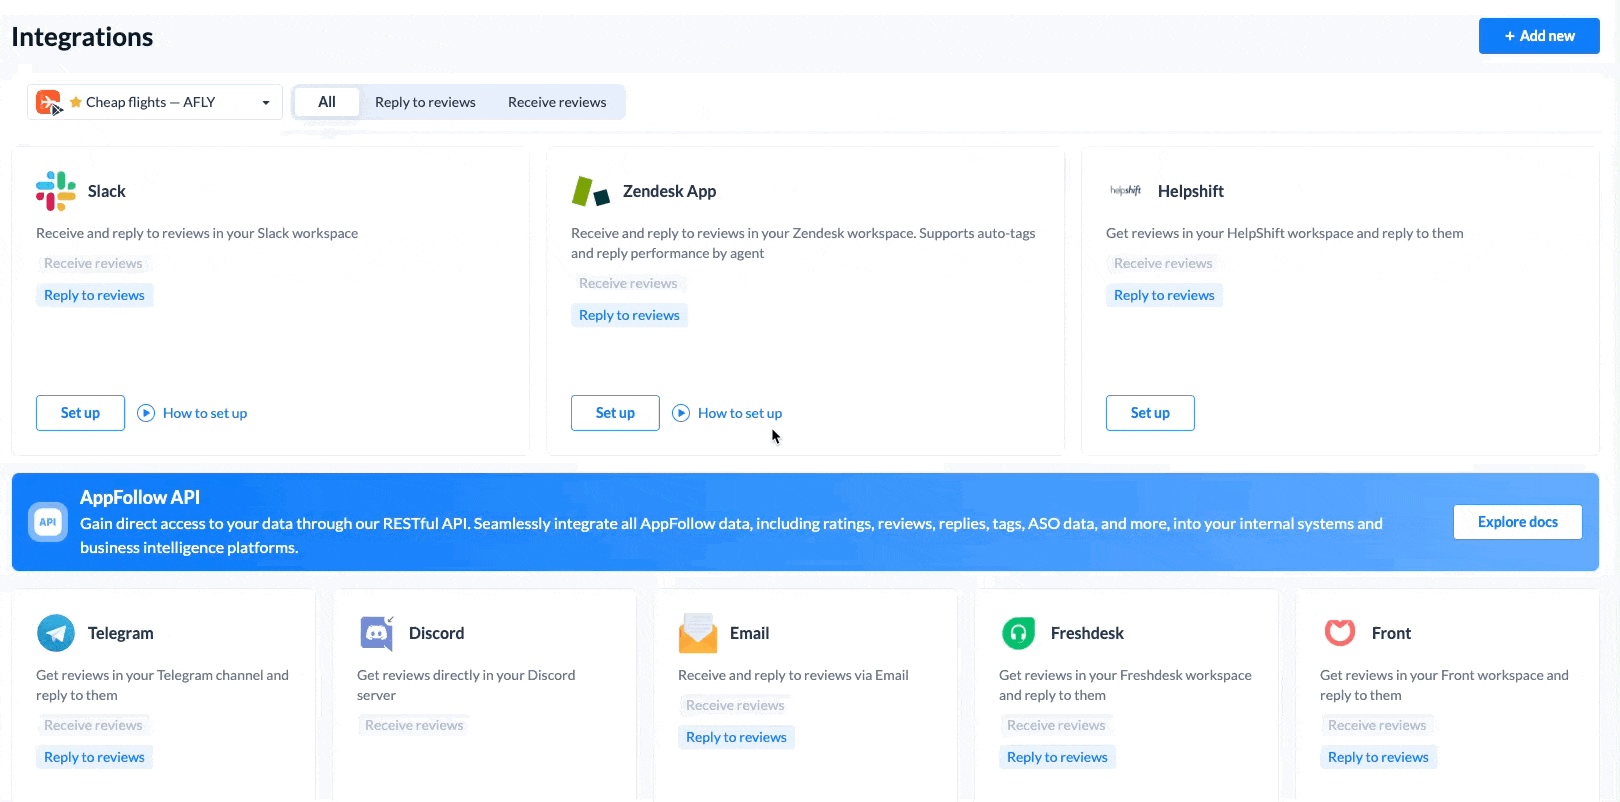1620x802 pixels.
Task: Click the Freshdesk card title
Action: coord(1087,633)
